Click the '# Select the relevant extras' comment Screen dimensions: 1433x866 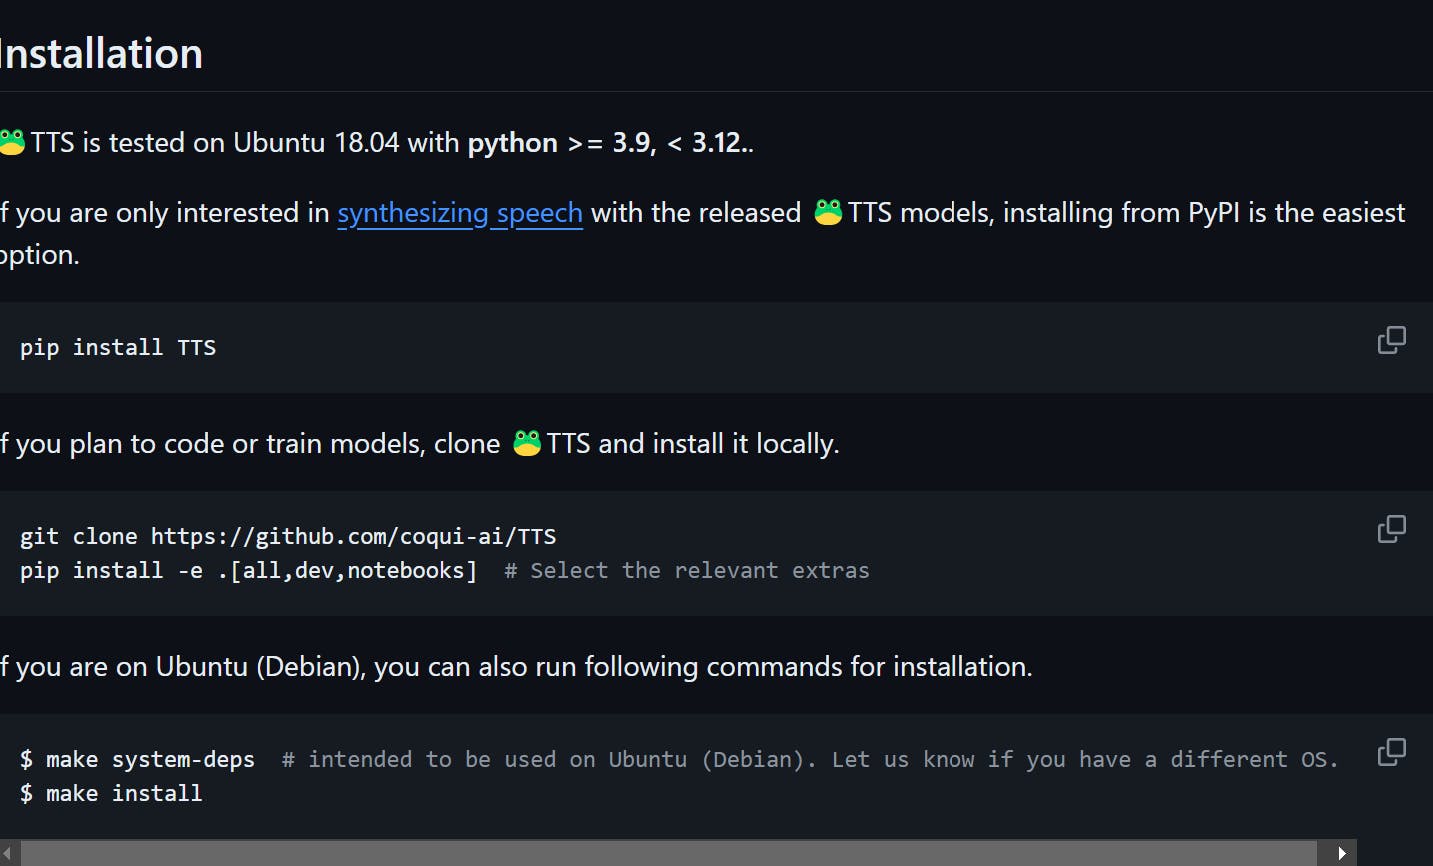[687, 571]
